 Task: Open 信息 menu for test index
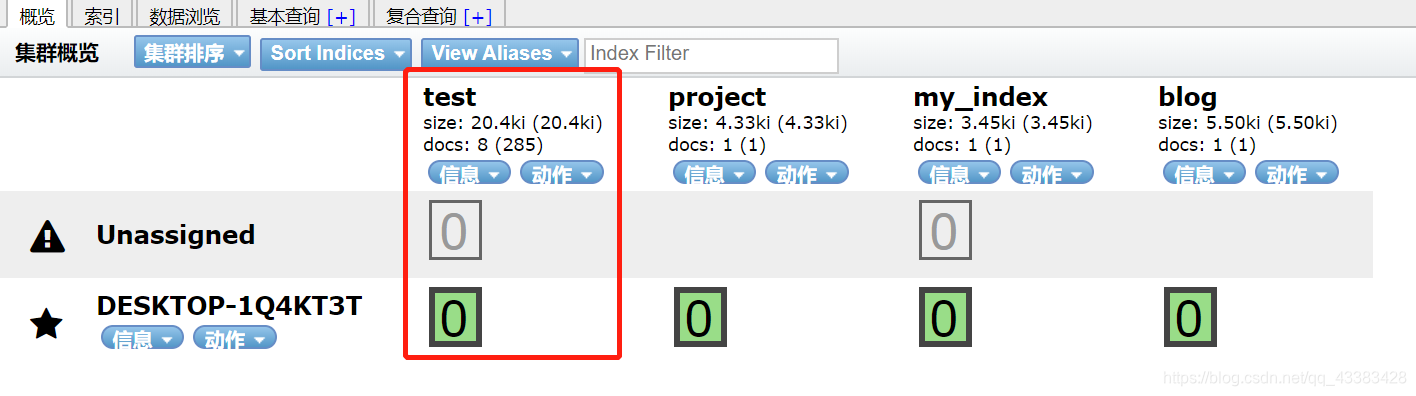470,173
